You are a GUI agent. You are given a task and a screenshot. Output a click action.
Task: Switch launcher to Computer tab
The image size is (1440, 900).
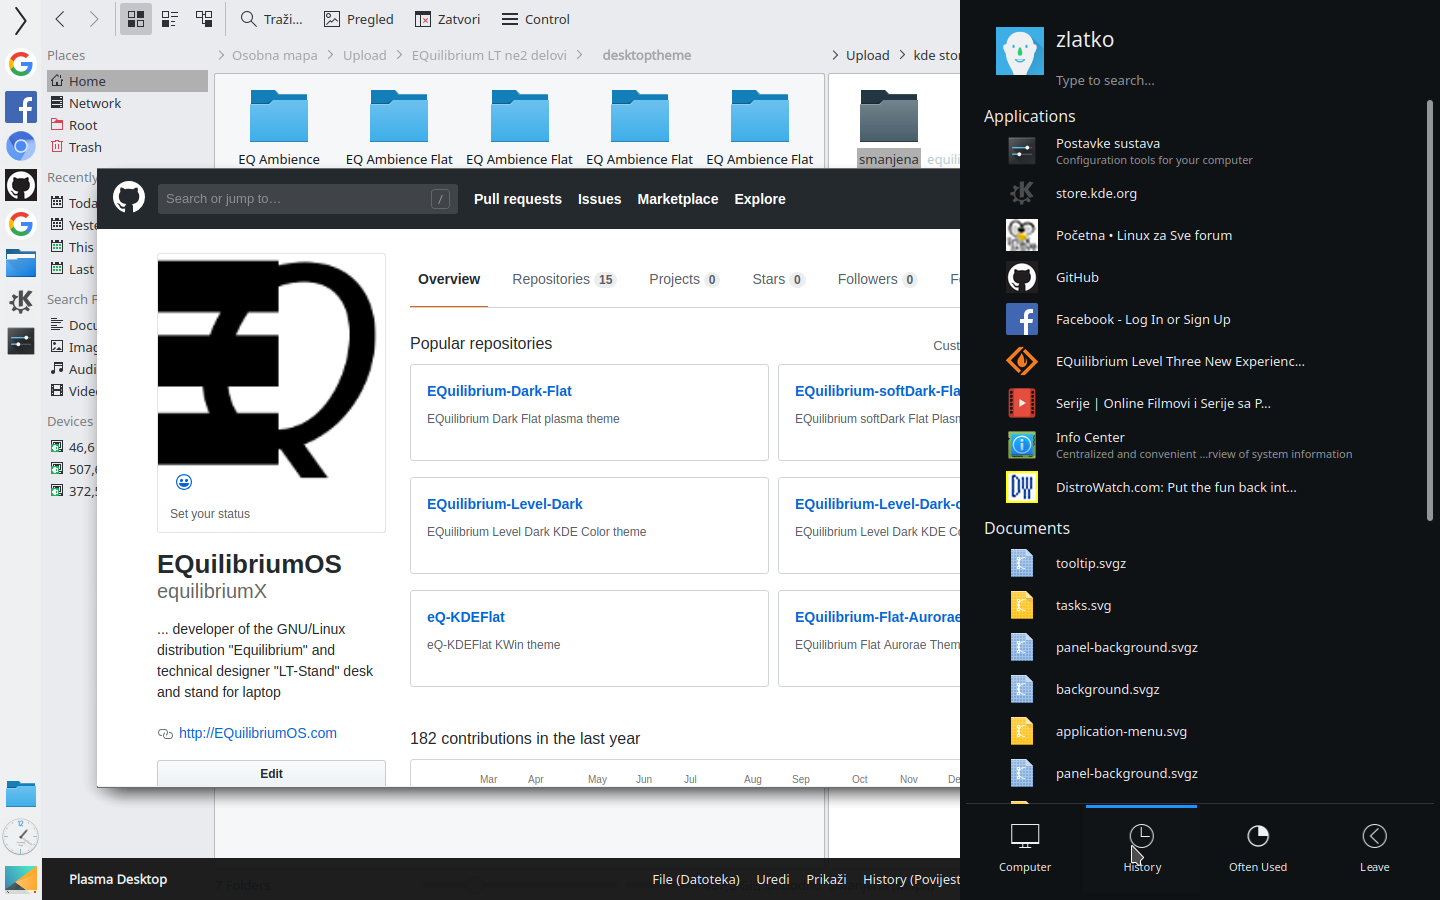1025,848
